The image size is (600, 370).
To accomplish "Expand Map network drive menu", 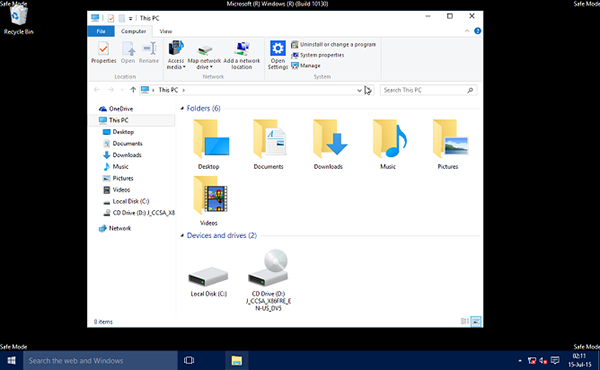I will click(x=204, y=55).
